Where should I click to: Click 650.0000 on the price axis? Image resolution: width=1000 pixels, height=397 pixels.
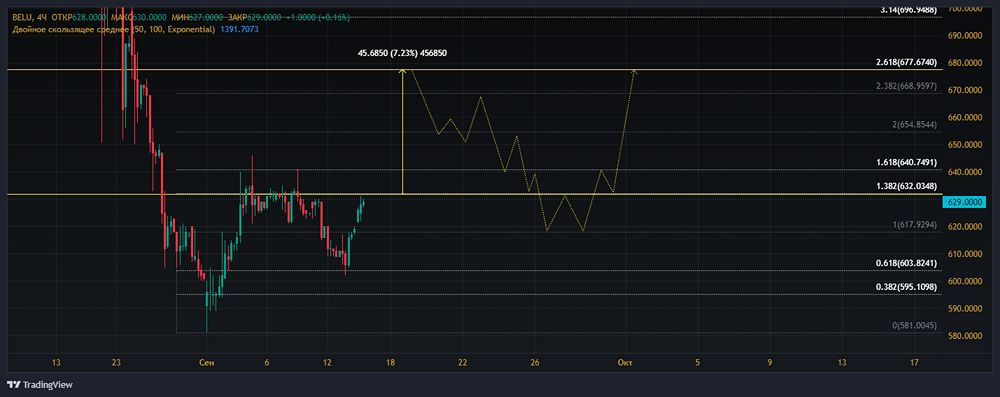[x=965, y=145]
